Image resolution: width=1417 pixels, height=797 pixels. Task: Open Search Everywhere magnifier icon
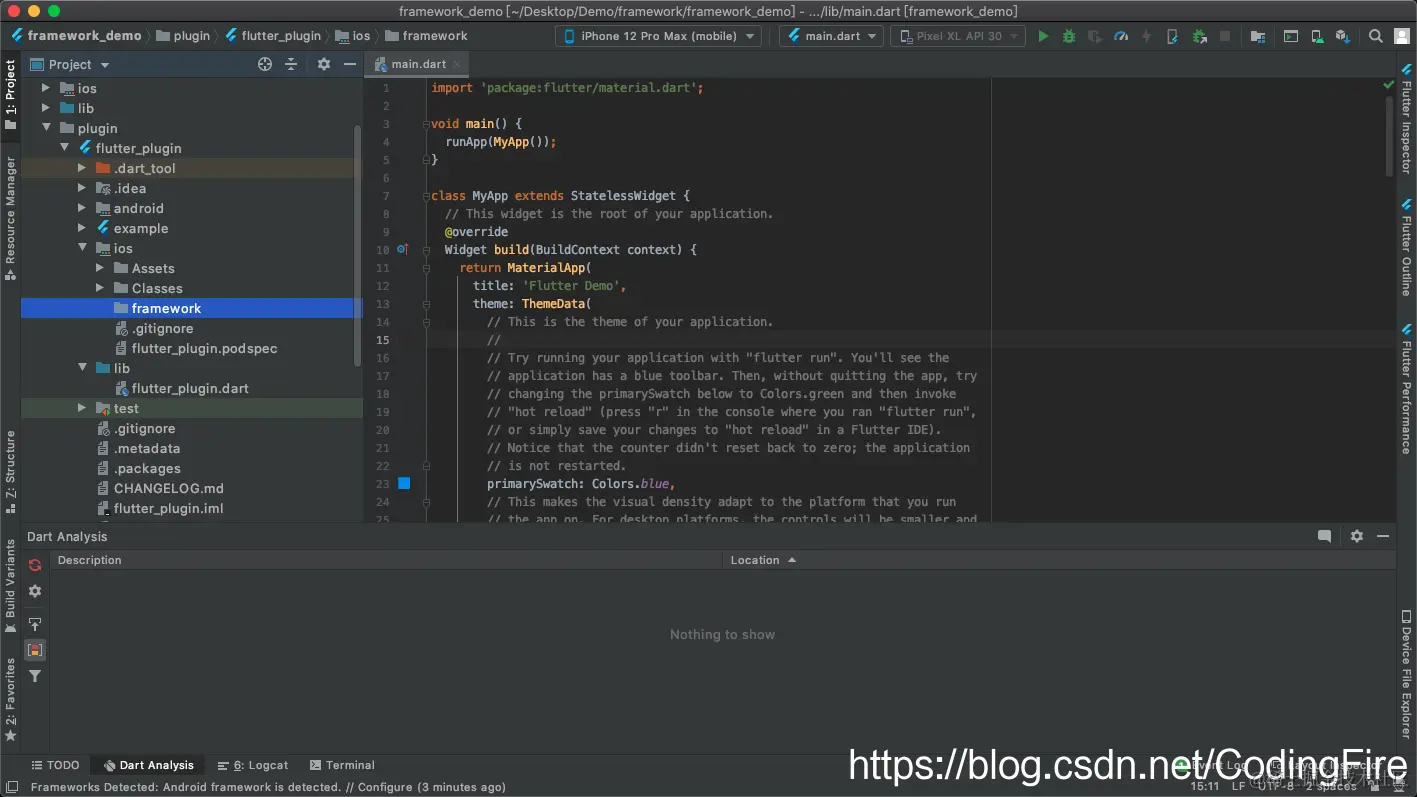click(1376, 36)
